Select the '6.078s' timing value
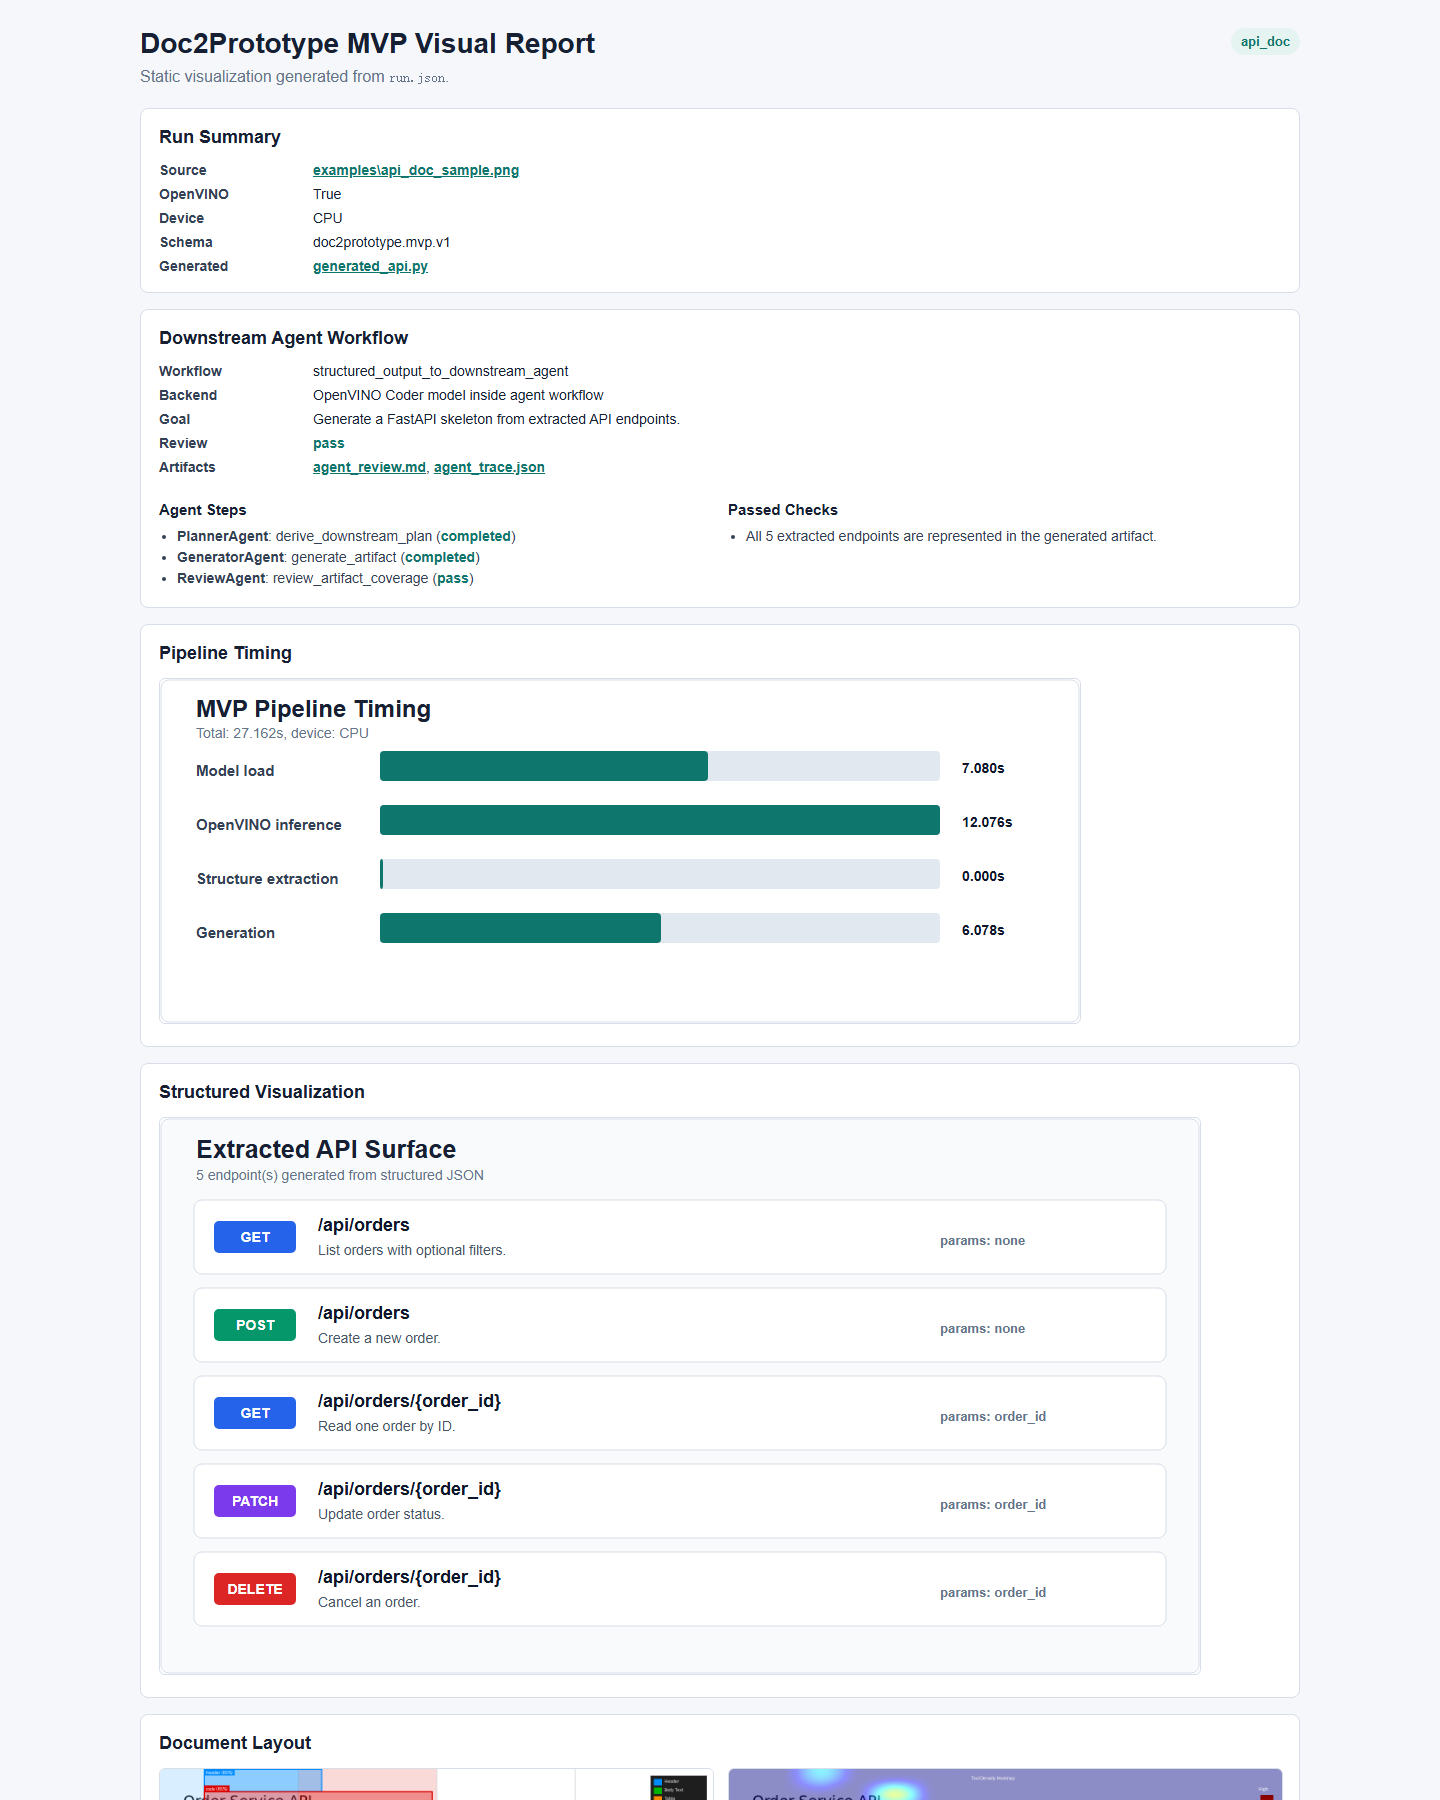Screen dimensions: 1440x1800 (983, 930)
